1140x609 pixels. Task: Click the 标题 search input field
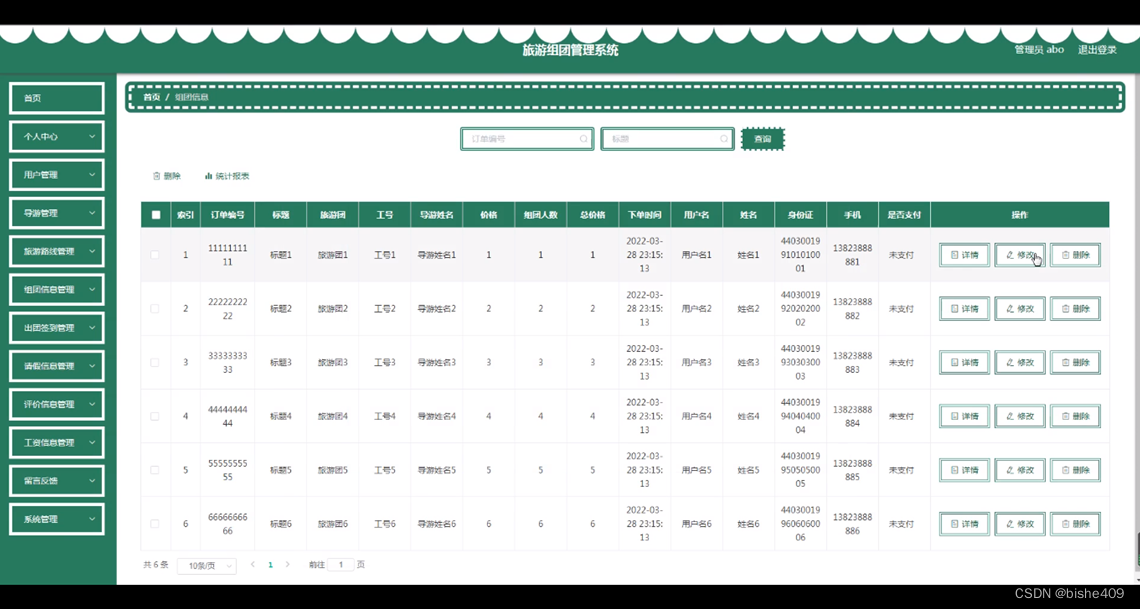pos(667,139)
